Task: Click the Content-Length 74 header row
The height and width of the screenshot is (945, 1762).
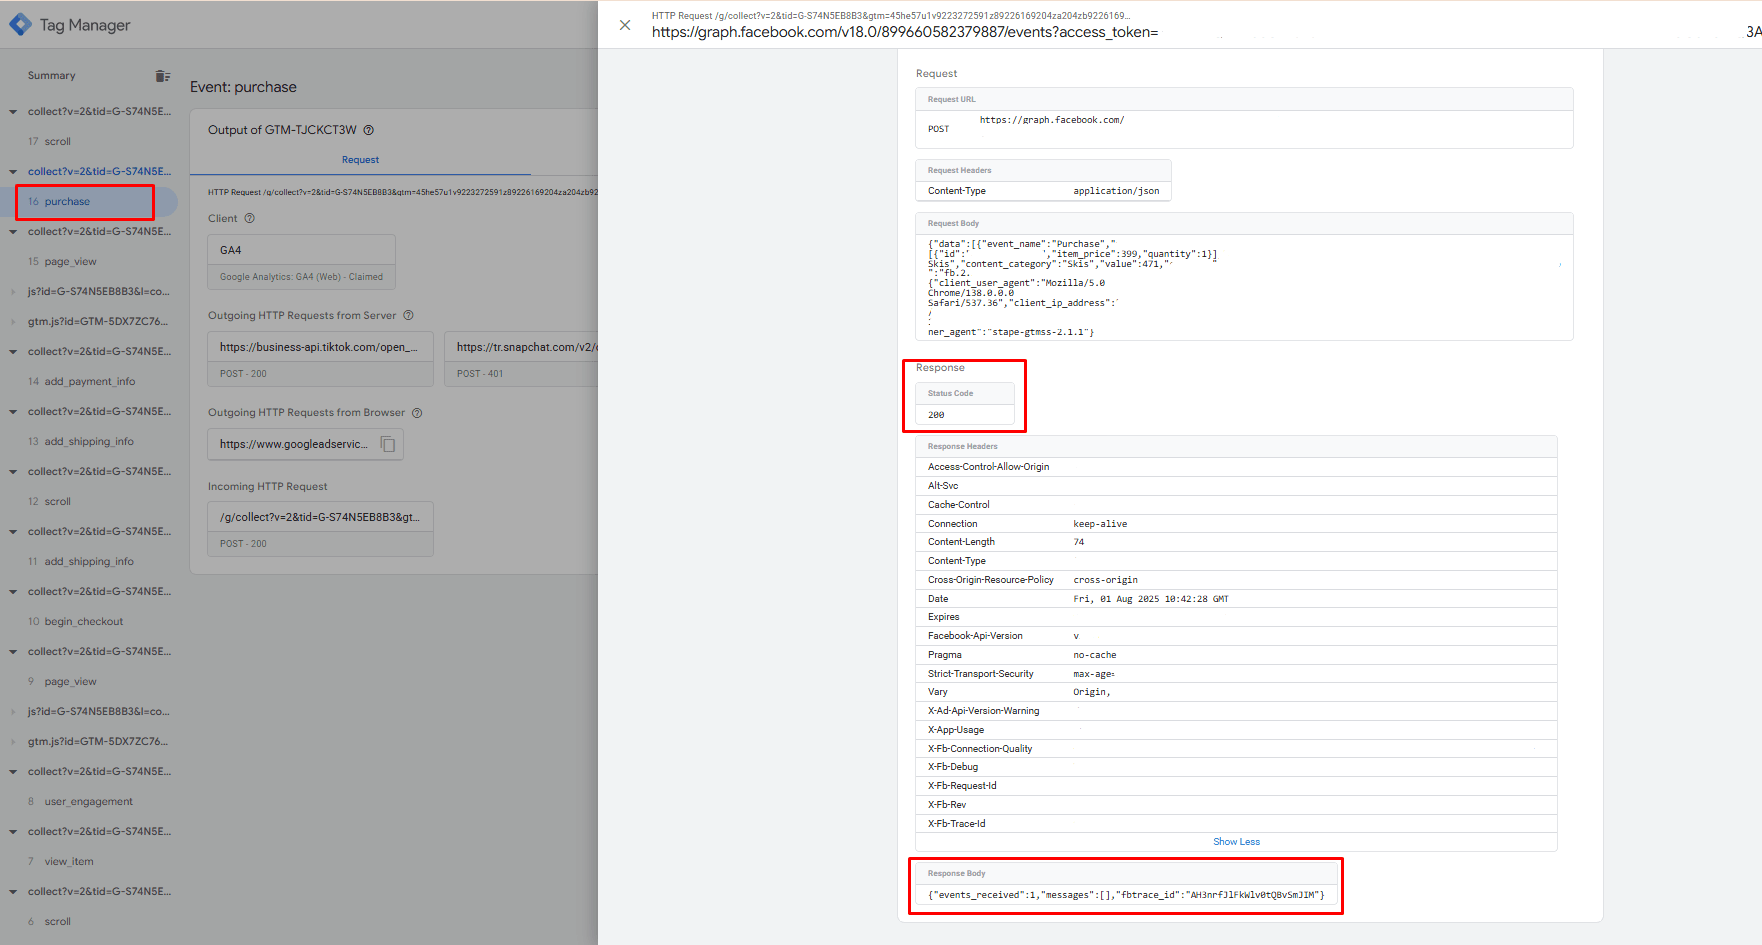Action: coord(1236,542)
